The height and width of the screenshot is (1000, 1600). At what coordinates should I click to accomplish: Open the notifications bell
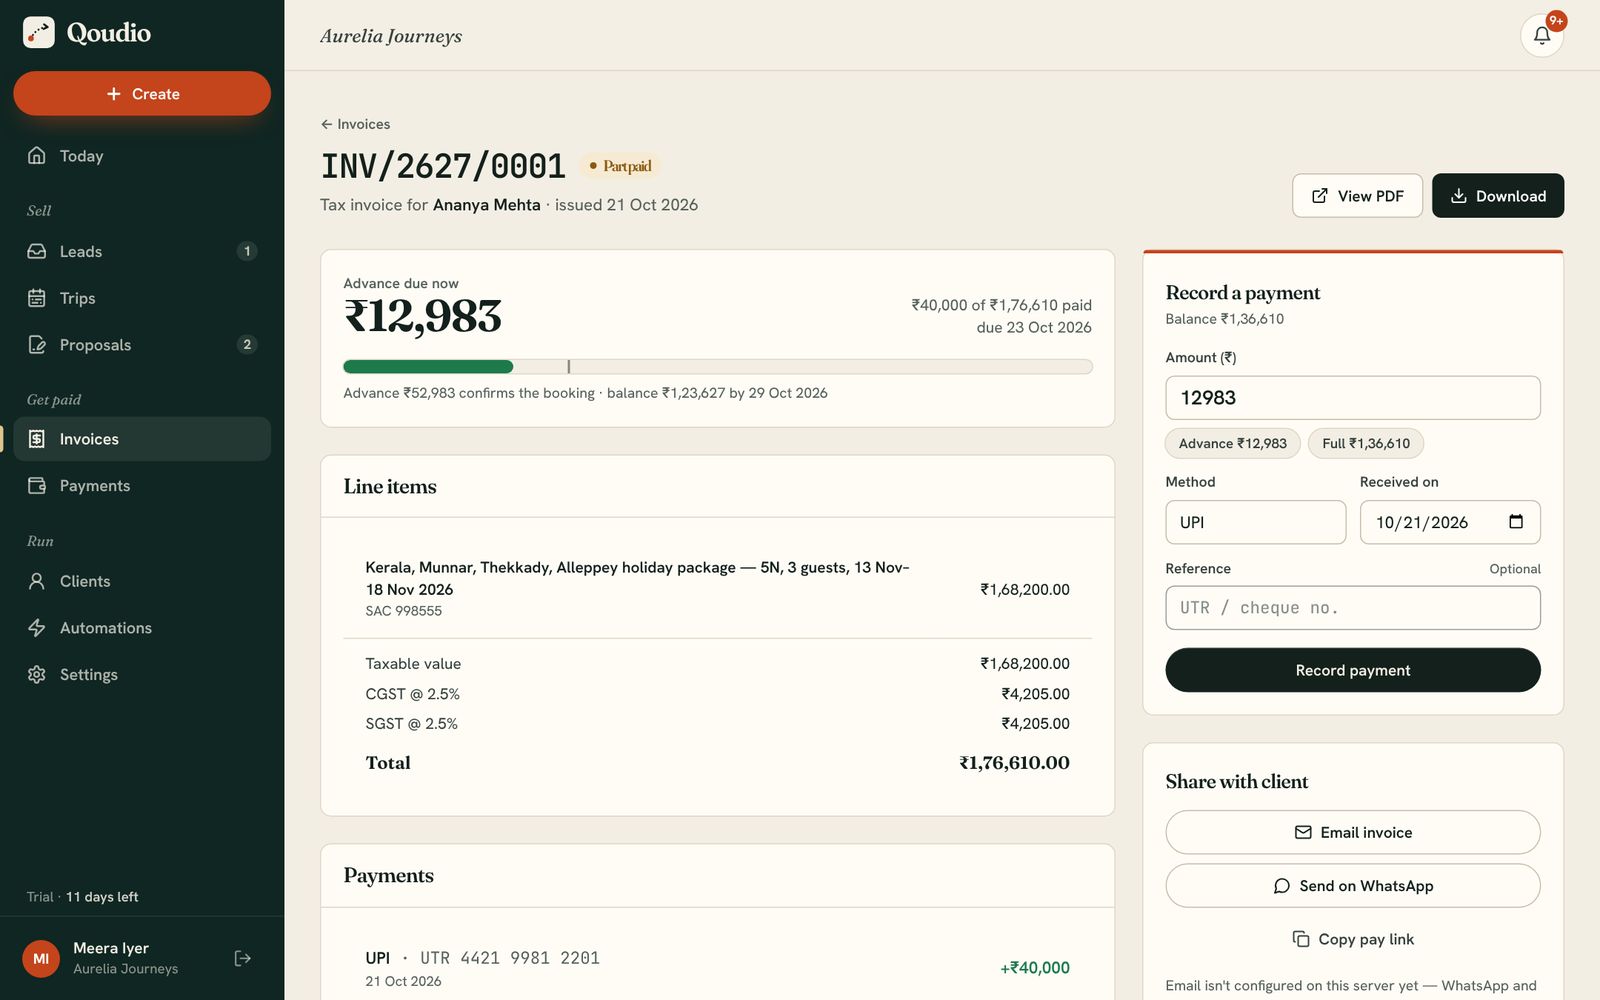(x=1541, y=35)
